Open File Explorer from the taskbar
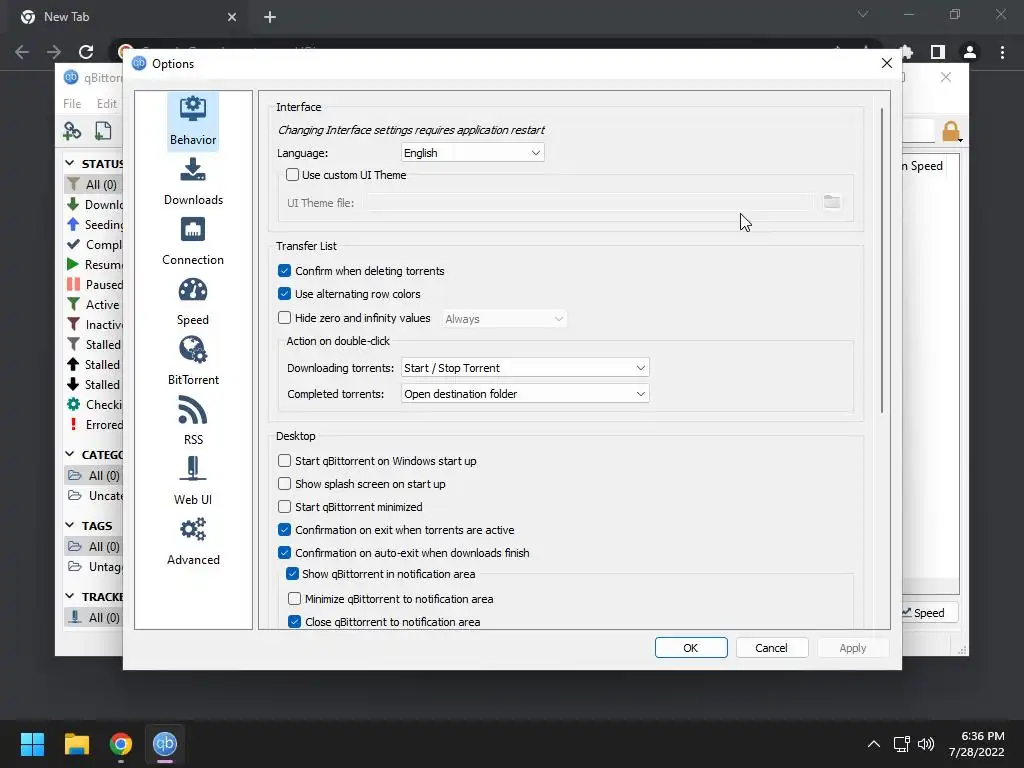1024x768 pixels. click(76, 744)
